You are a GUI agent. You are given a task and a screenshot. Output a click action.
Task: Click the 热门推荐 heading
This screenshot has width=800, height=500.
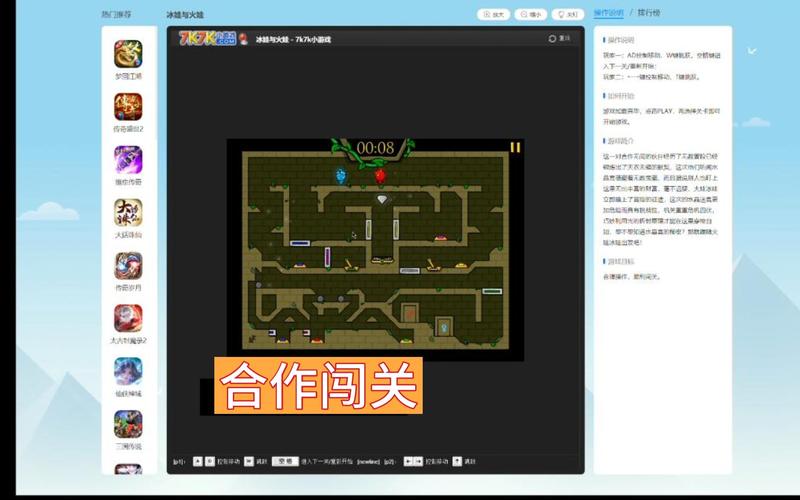116,15
